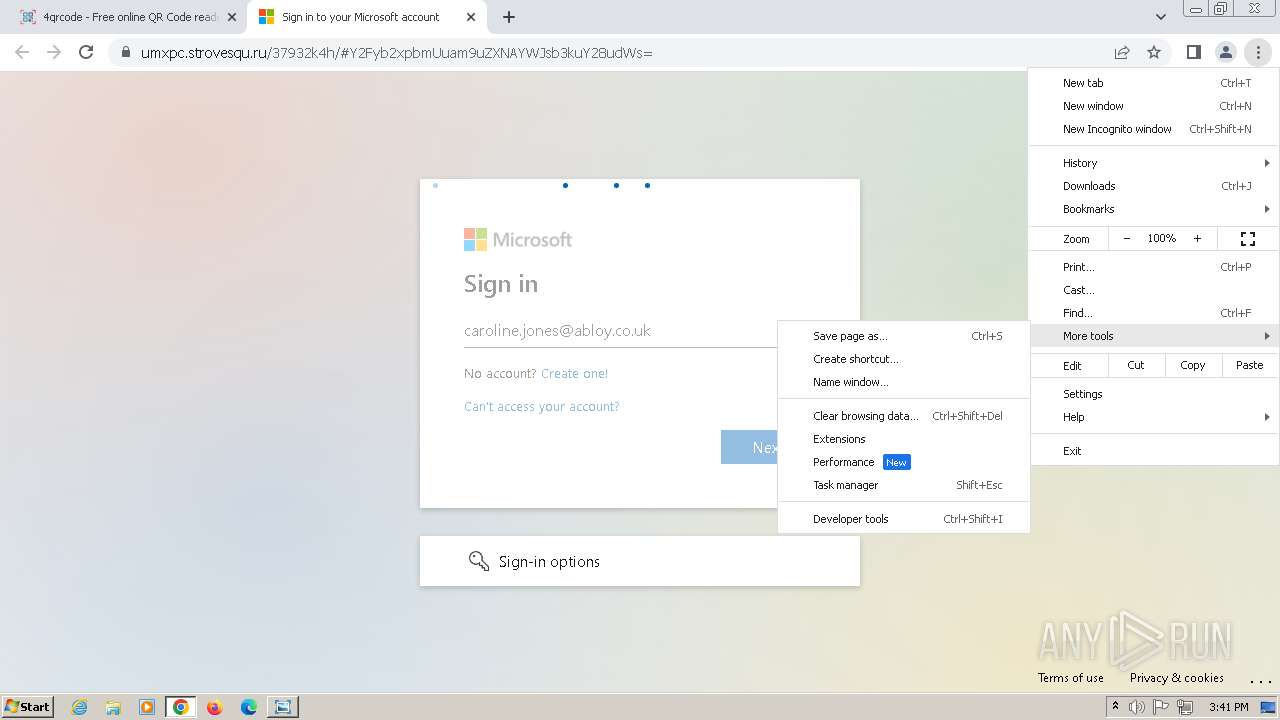Increase zoom with the plus button
Image resolution: width=1280 pixels, height=720 pixels.
[x=1197, y=239]
